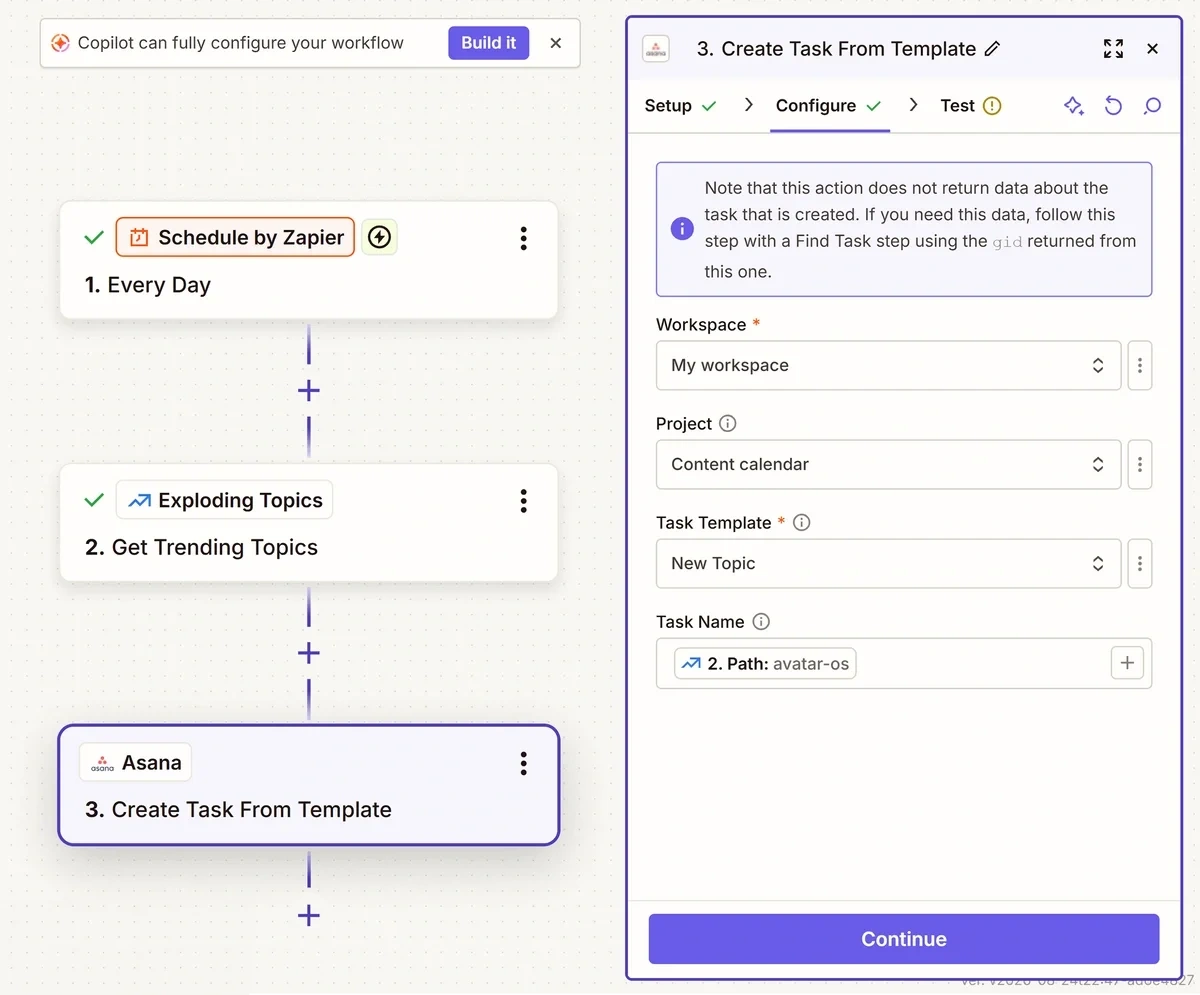
Task: Open the Task Template dropdown showing New Topic
Action: click(888, 563)
